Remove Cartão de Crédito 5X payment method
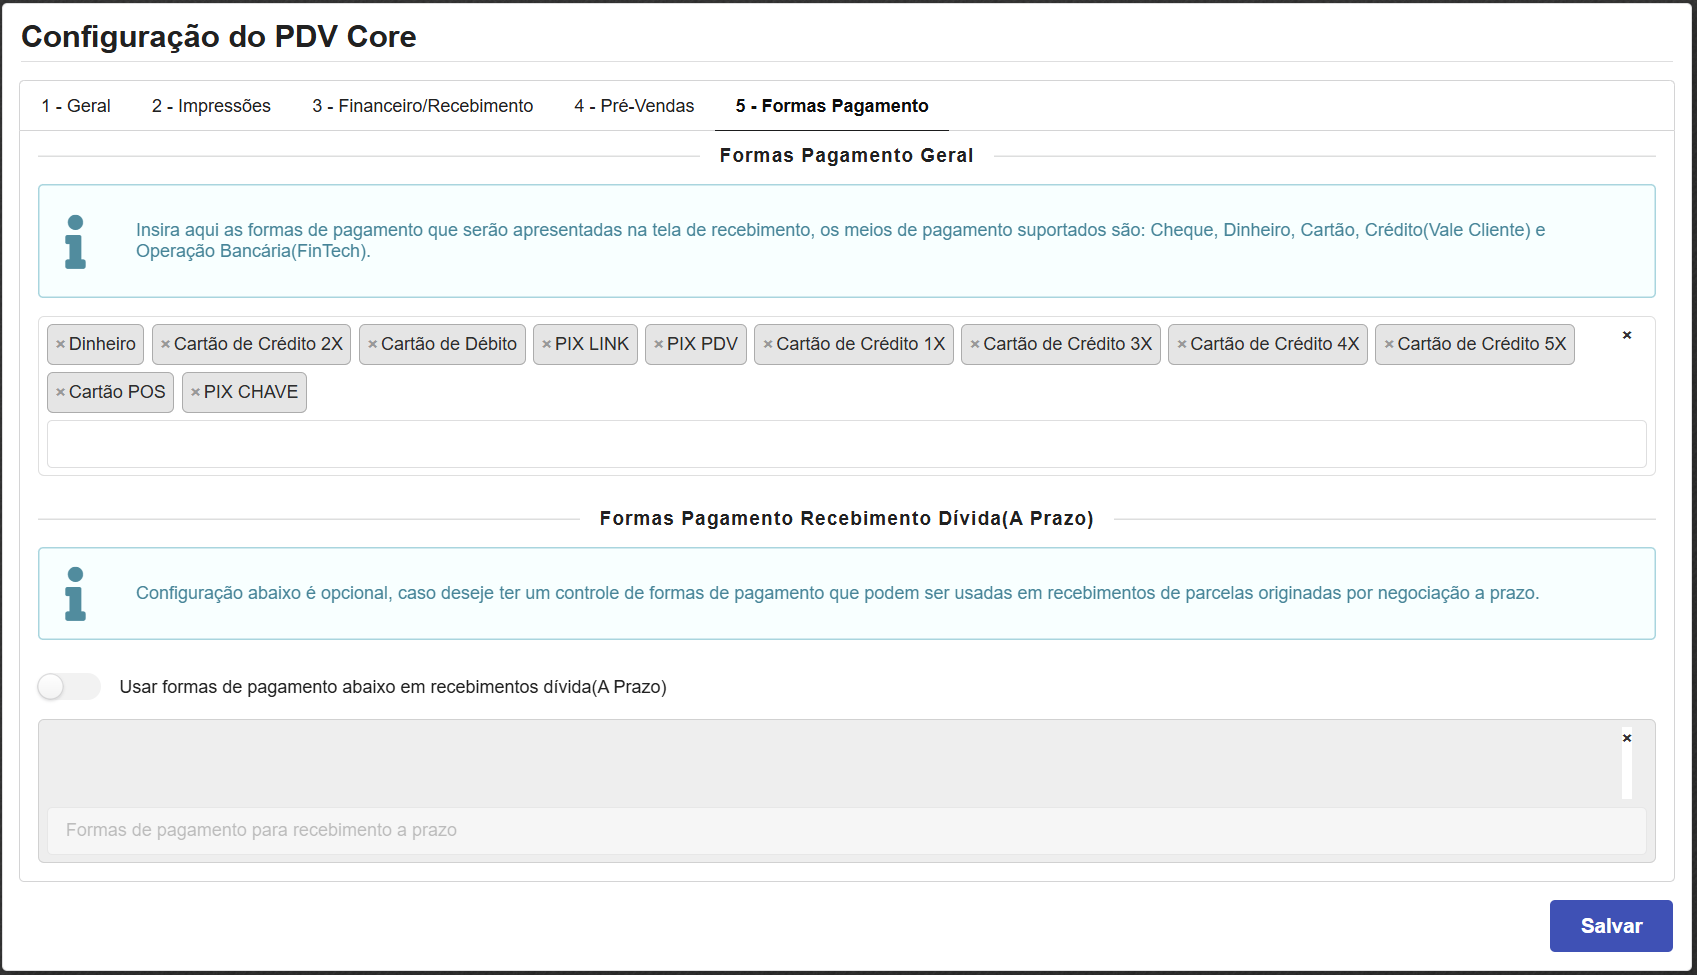1697x975 pixels. point(1387,344)
